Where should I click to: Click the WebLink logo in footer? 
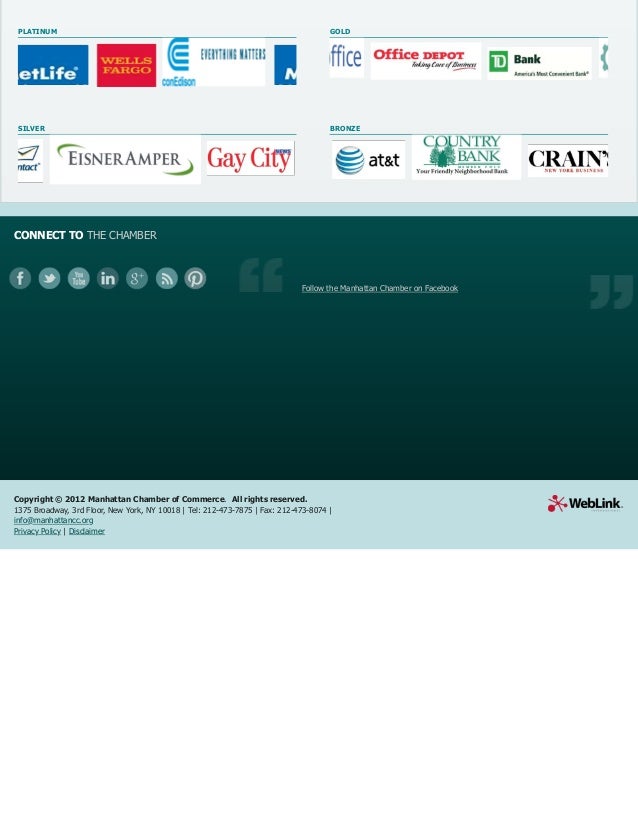pos(585,503)
